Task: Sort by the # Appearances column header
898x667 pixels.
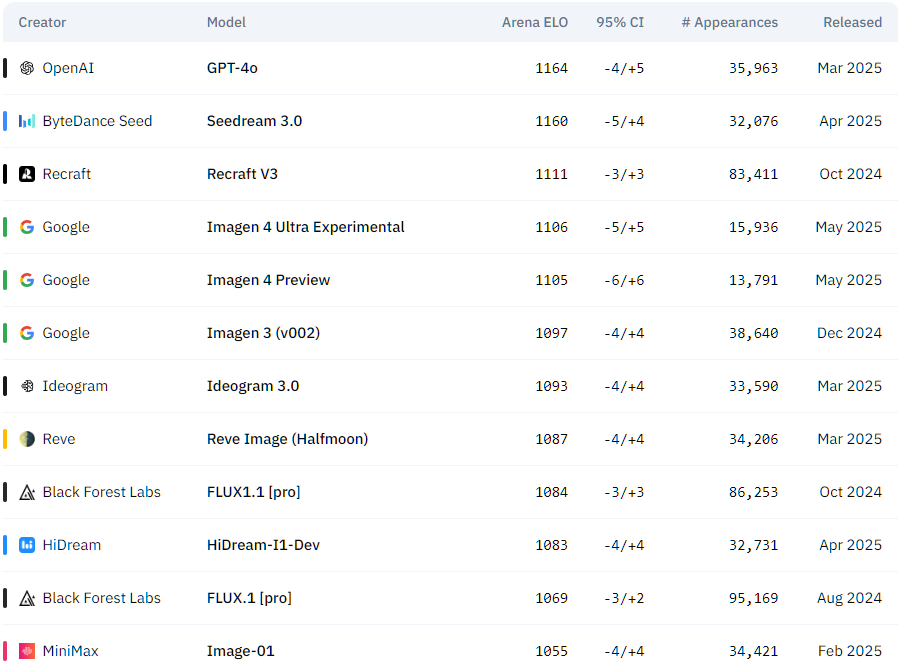Action: tap(730, 22)
